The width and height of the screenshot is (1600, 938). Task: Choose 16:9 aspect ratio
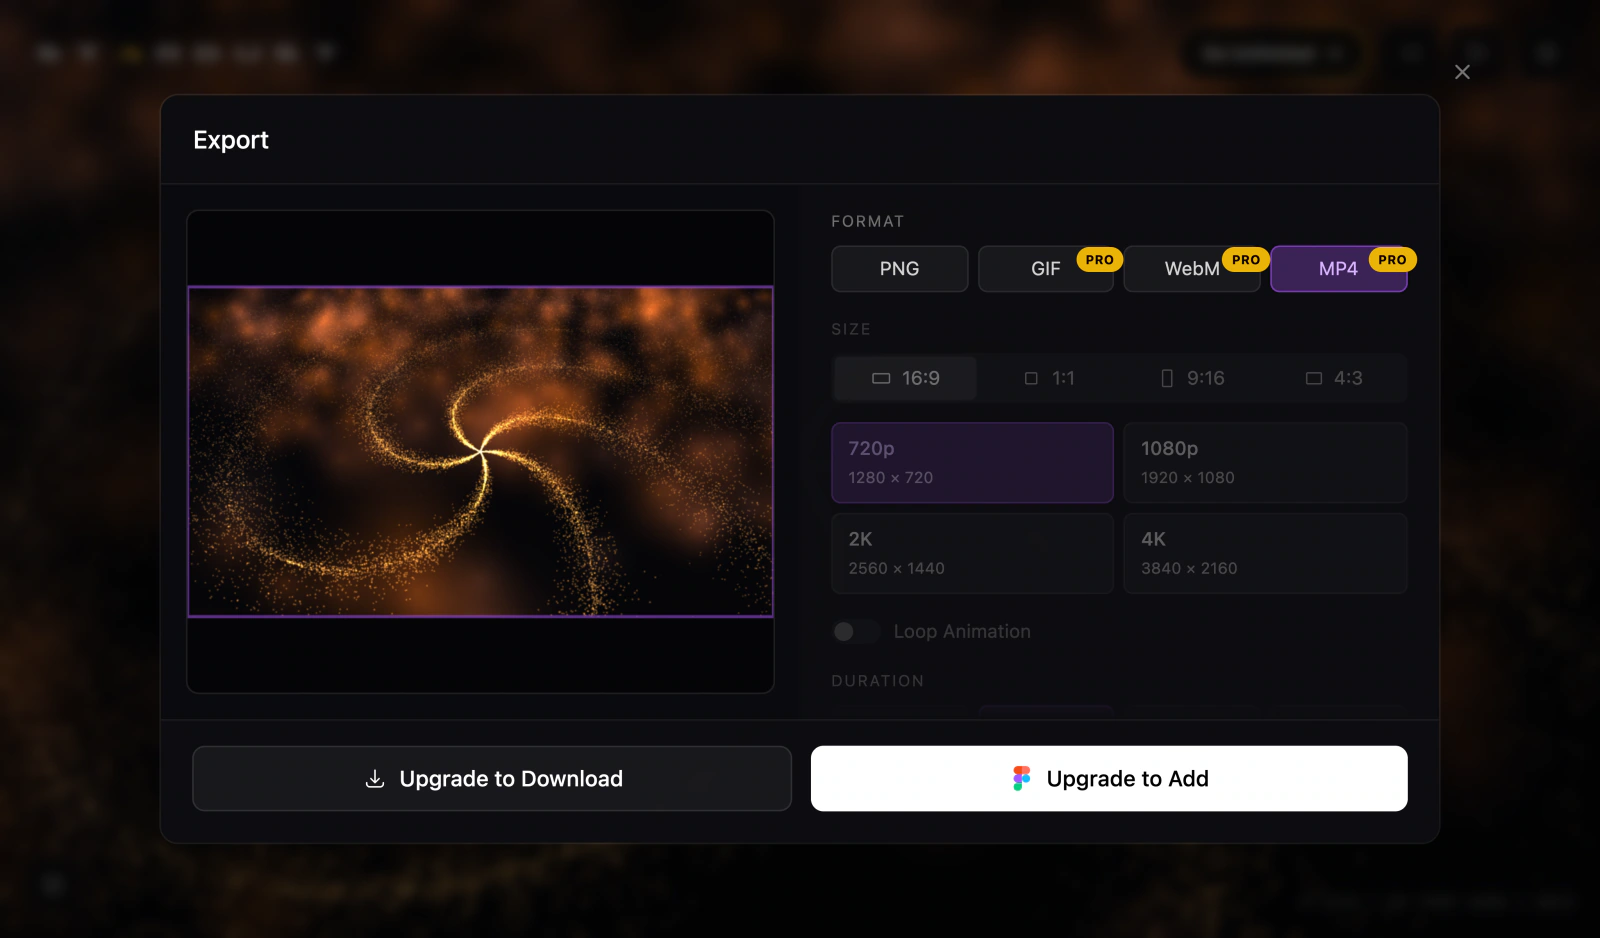[x=906, y=378]
